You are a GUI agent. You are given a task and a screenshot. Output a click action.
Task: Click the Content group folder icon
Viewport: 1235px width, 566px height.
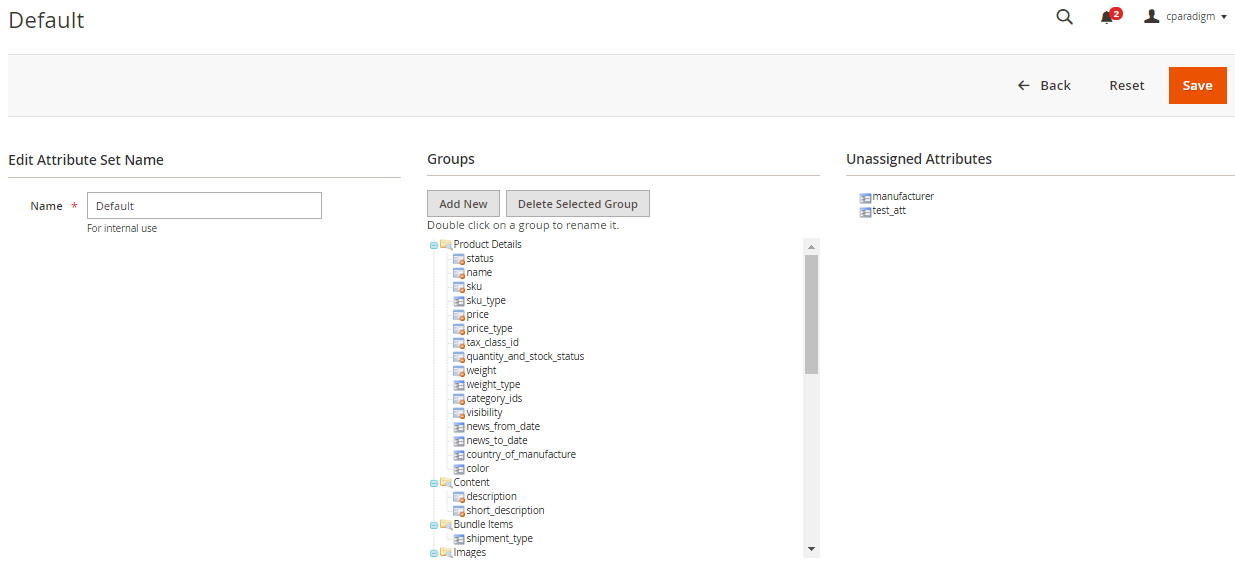point(446,483)
